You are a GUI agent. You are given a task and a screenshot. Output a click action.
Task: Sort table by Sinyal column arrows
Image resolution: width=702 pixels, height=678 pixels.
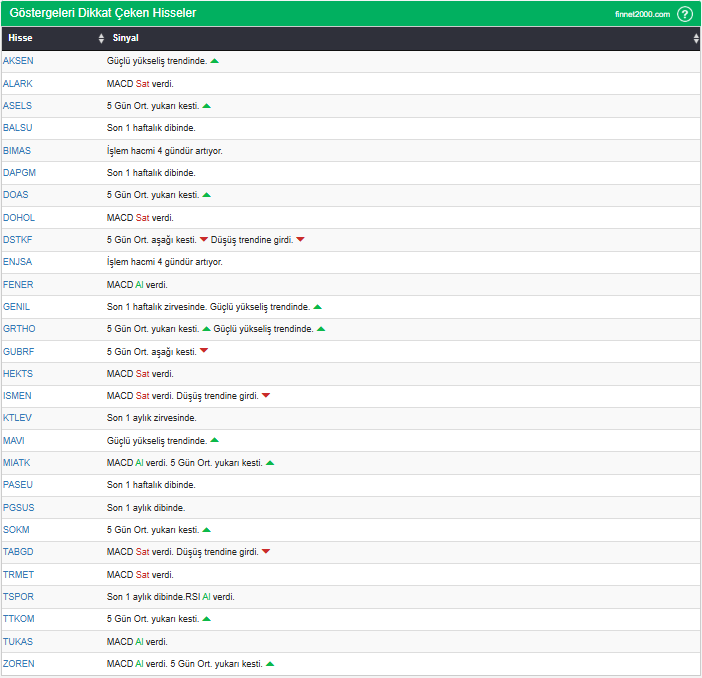[x=696, y=38]
